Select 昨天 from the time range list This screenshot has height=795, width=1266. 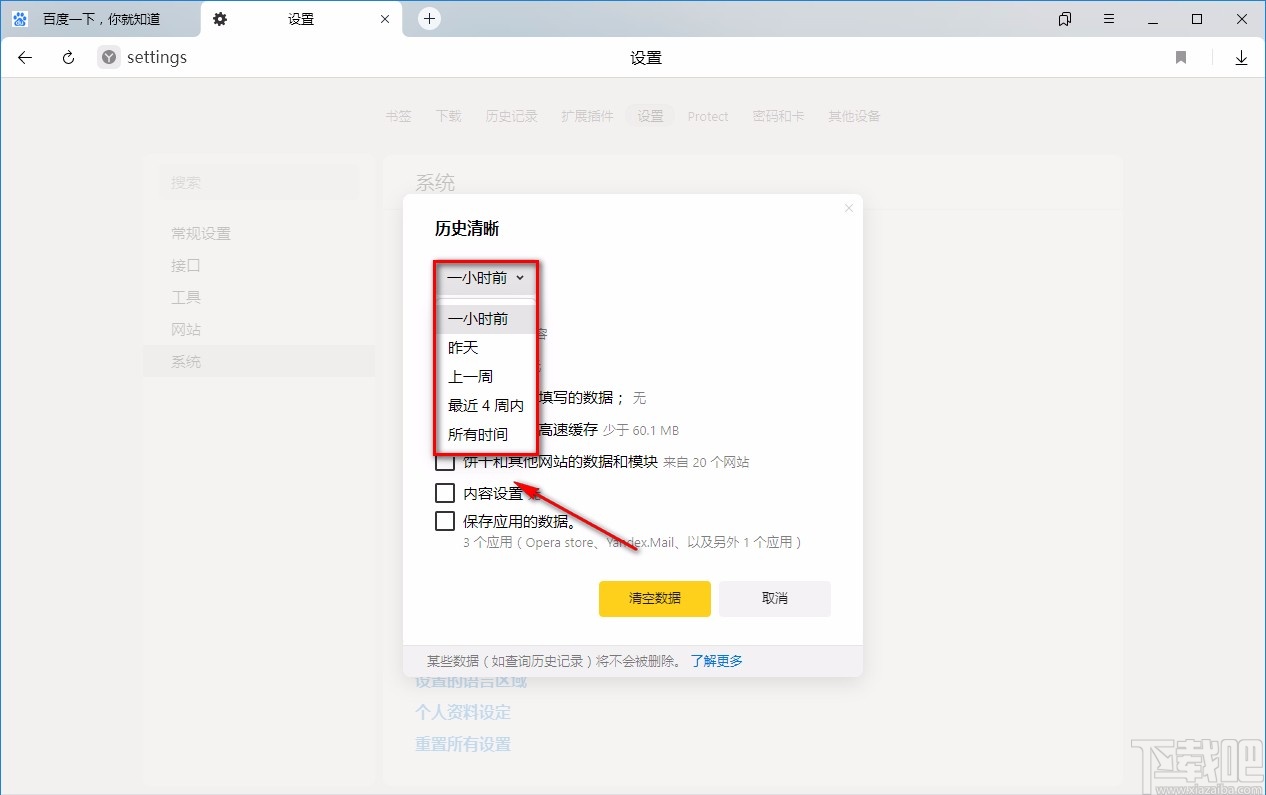coord(464,348)
